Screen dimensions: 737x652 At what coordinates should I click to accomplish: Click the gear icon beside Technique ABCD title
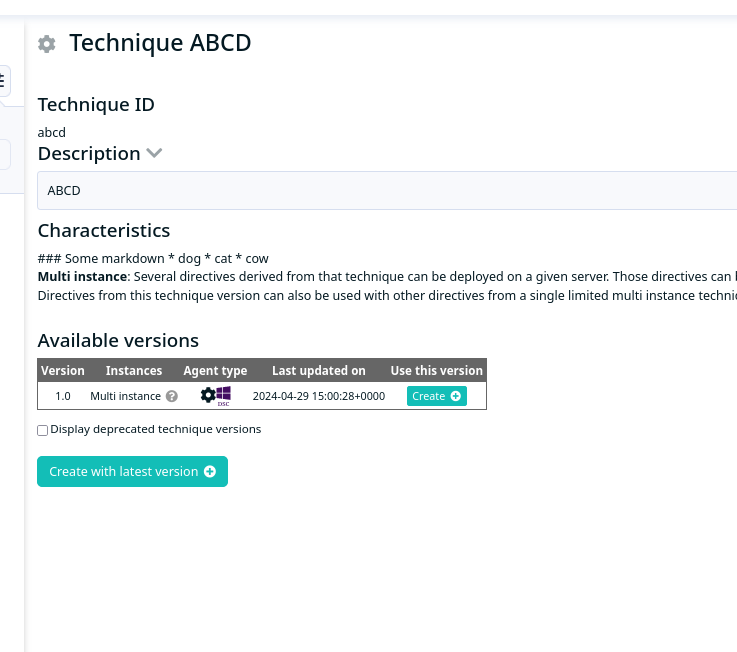47,44
